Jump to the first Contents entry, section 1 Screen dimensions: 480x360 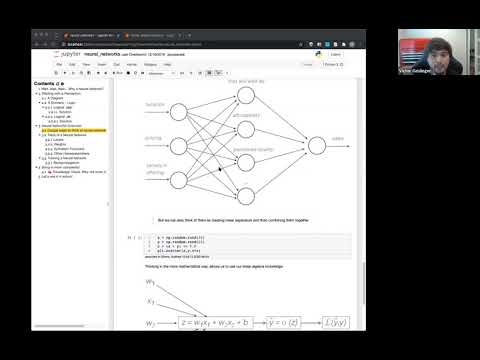pyautogui.click(x=71, y=89)
